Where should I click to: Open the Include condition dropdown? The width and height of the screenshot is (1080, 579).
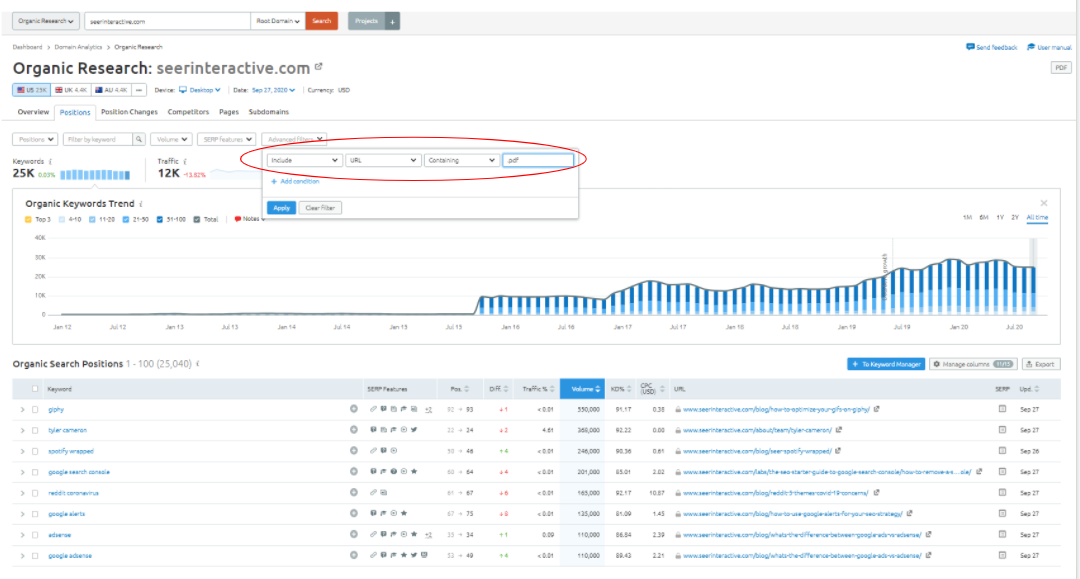[304, 160]
